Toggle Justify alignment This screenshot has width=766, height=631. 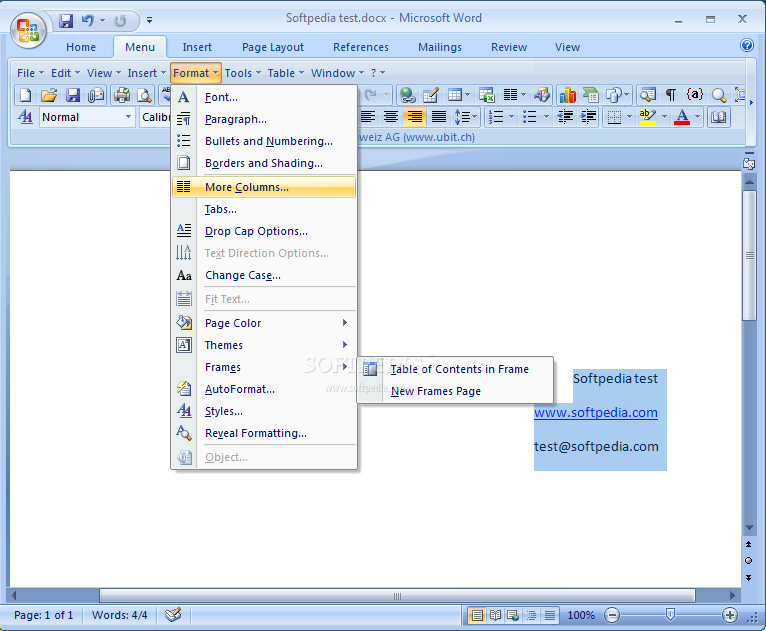[x=439, y=117]
